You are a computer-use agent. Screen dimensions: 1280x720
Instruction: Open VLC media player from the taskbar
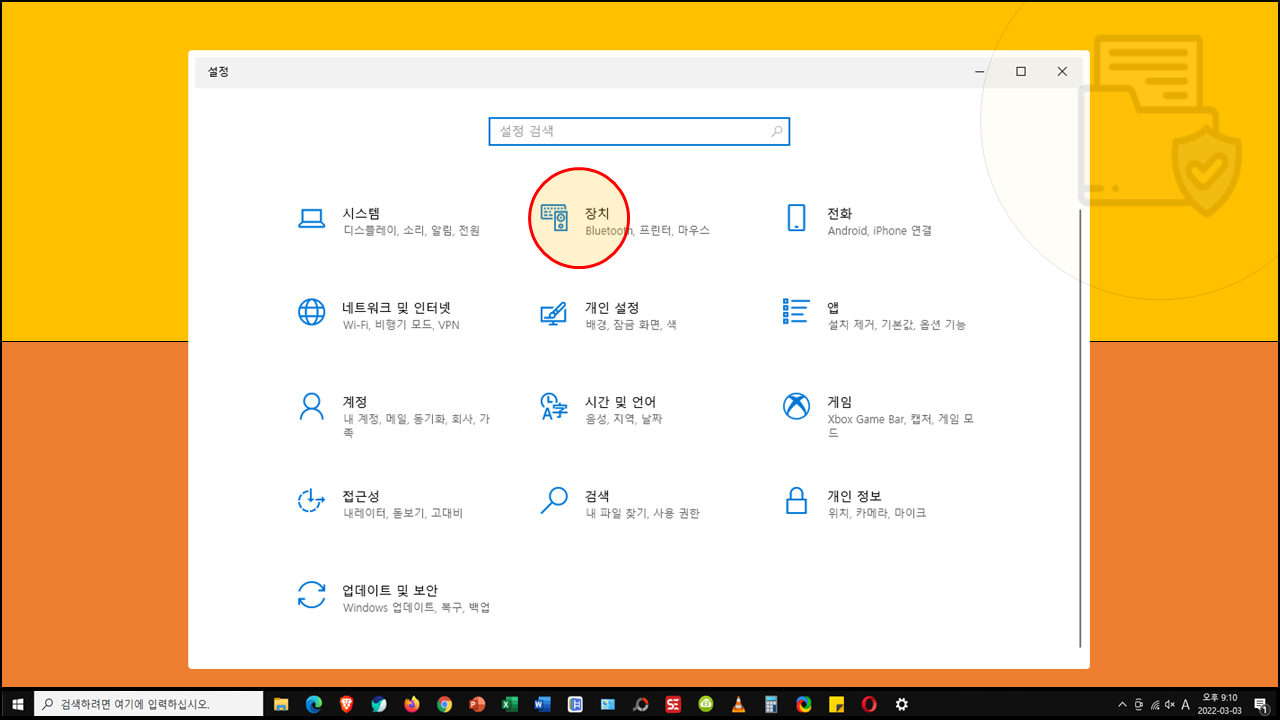(738, 704)
